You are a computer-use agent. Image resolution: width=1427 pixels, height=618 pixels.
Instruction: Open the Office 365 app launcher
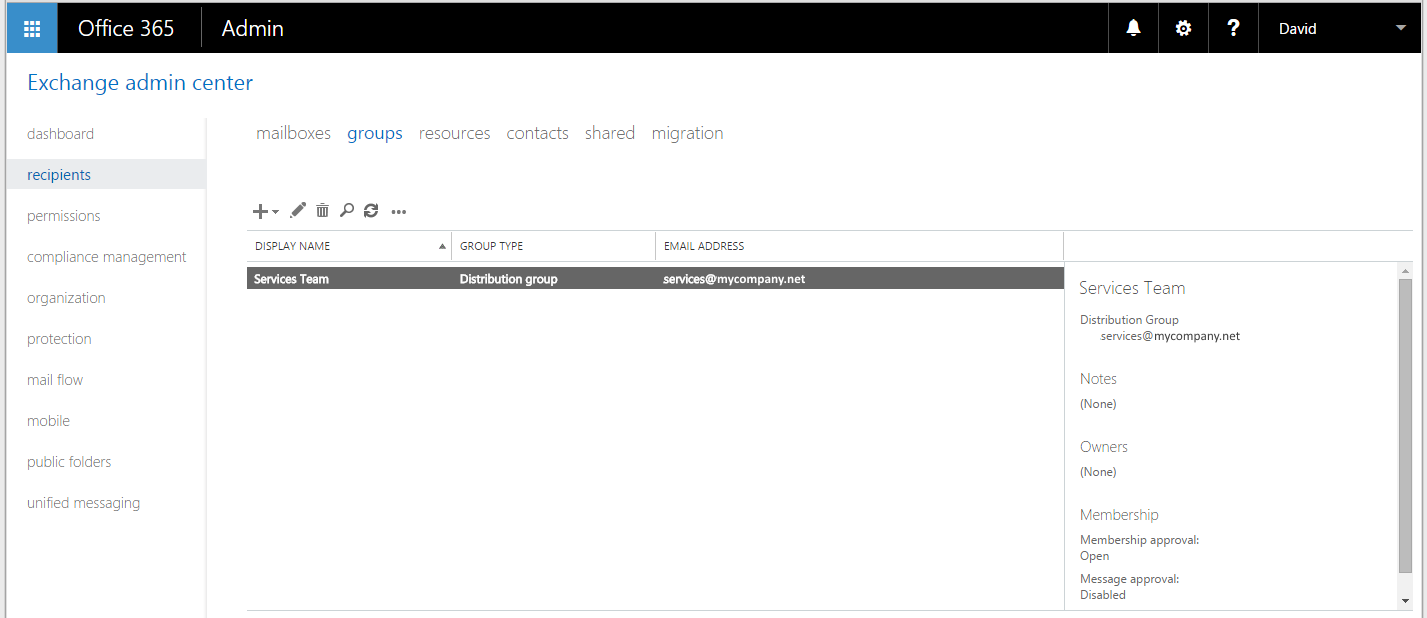click(x=32, y=28)
